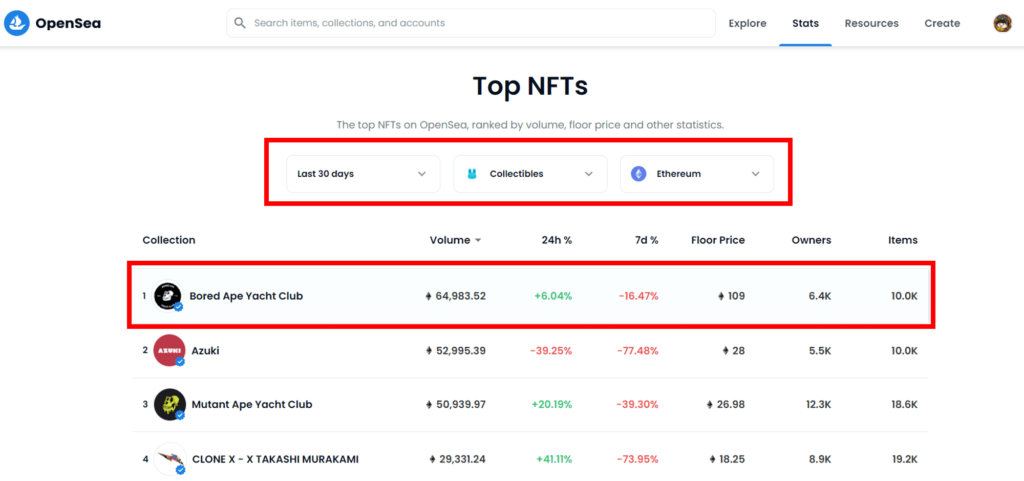This screenshot has width=1024, height=481.
Task: Click the -73.95% 7d change
Action: (637, 459)
